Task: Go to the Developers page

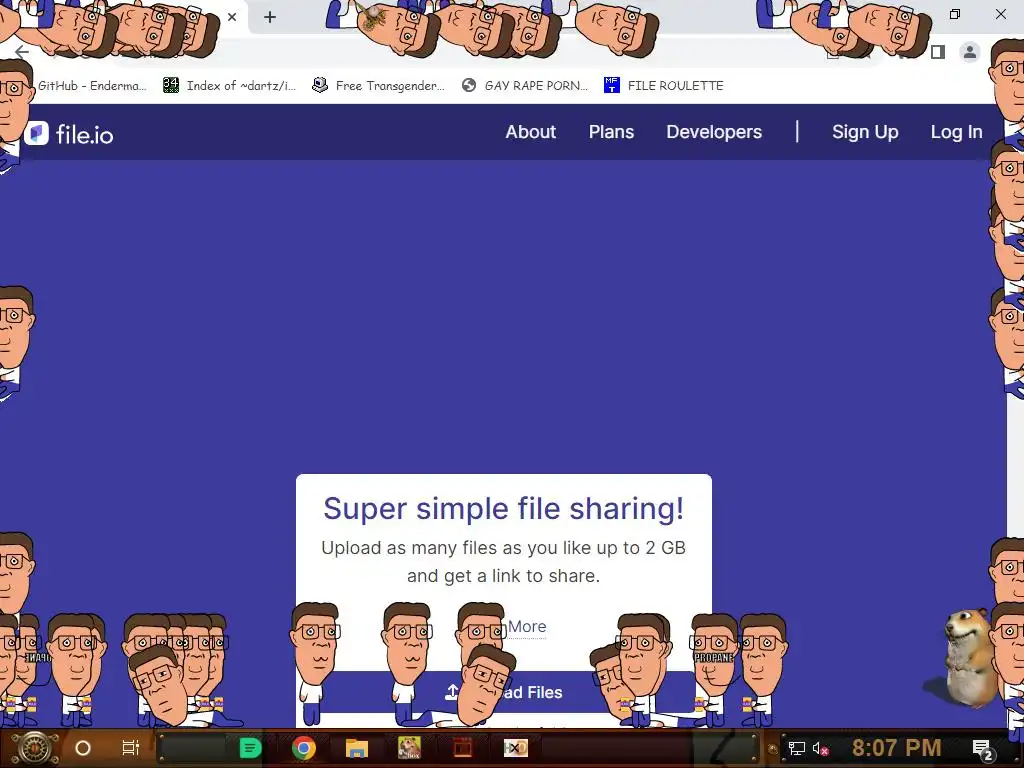Action: click(714, 132)
